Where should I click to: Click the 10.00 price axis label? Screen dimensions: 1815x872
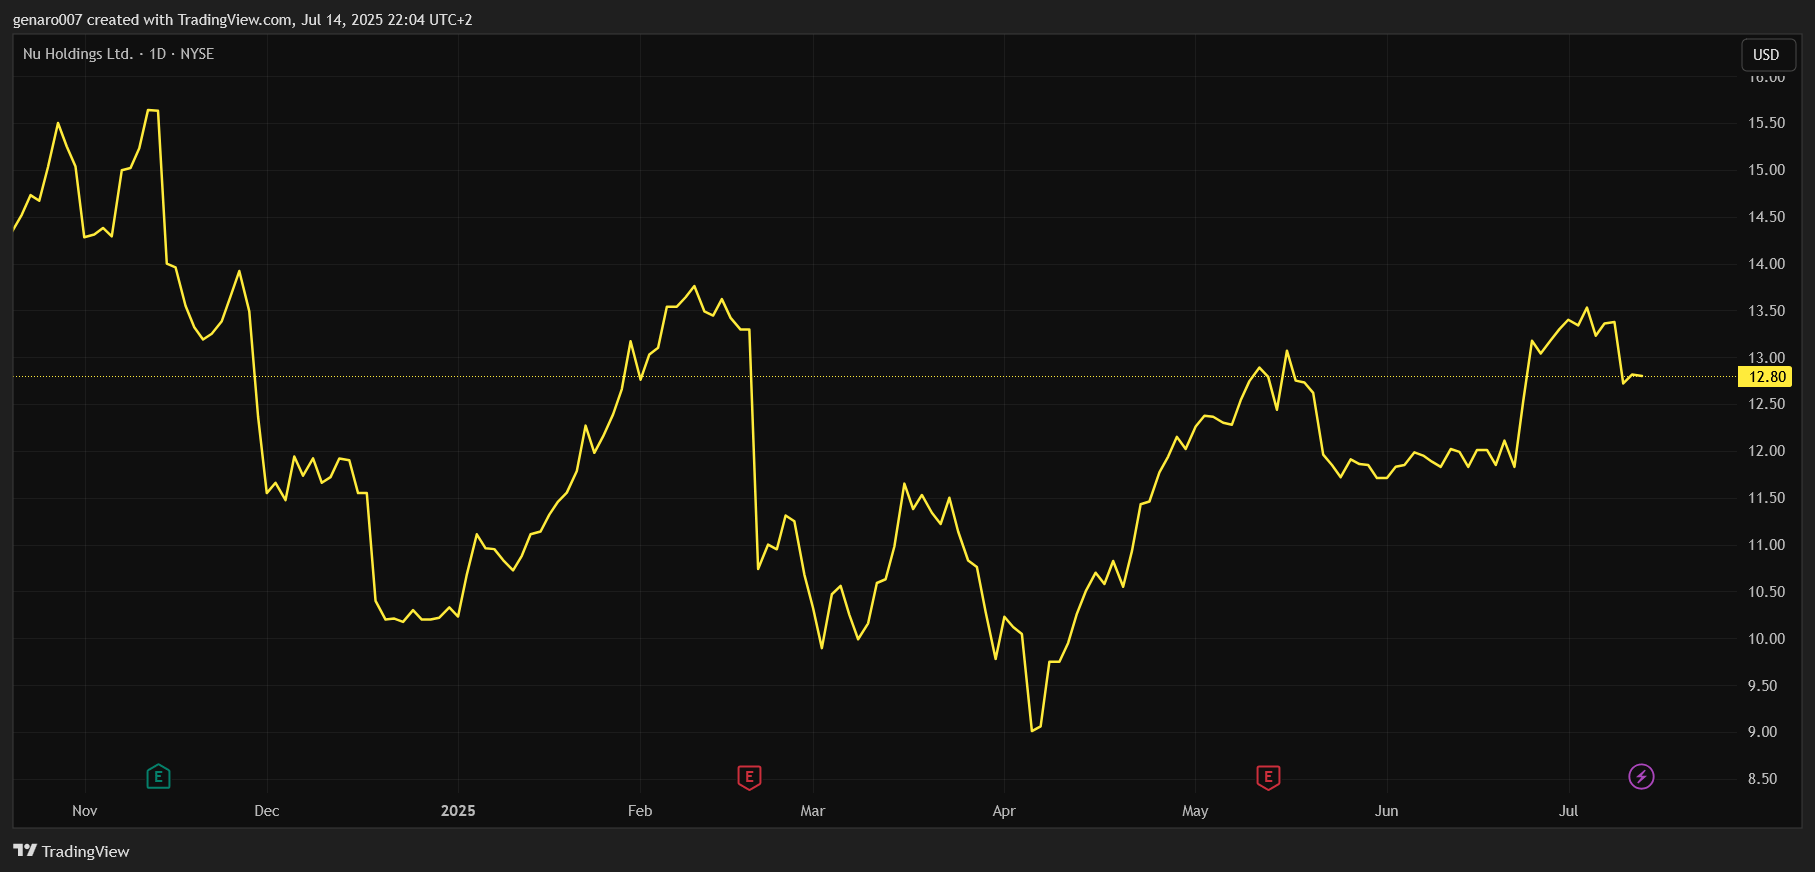(1766, 639)
